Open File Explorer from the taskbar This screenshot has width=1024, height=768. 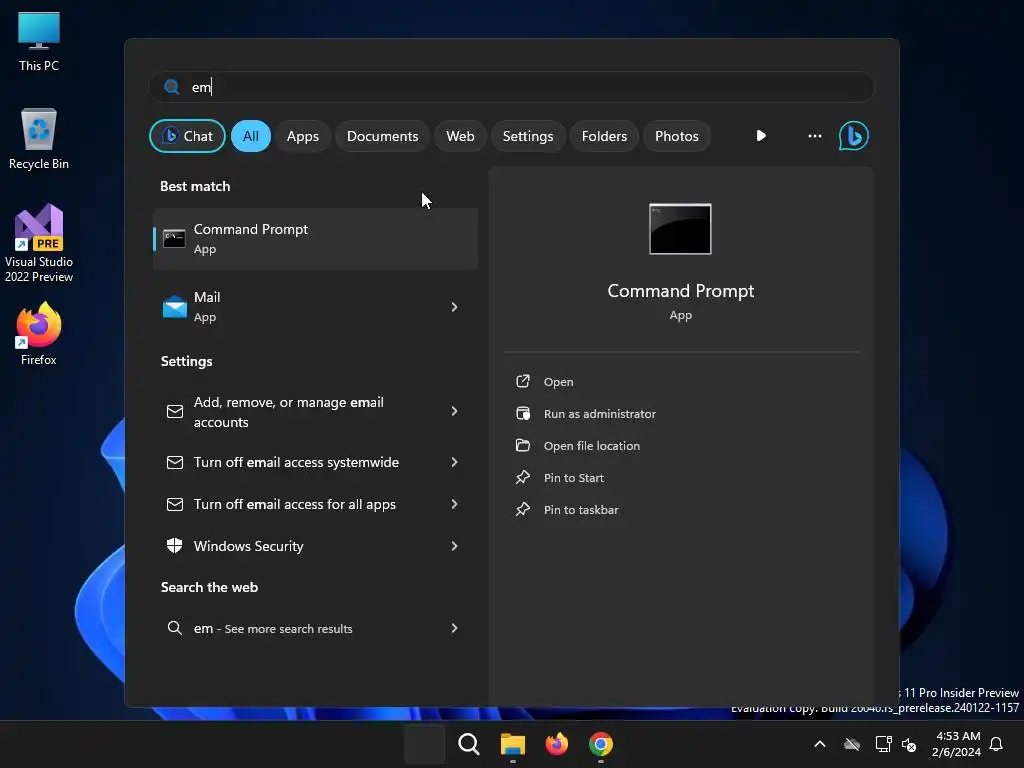513,744
